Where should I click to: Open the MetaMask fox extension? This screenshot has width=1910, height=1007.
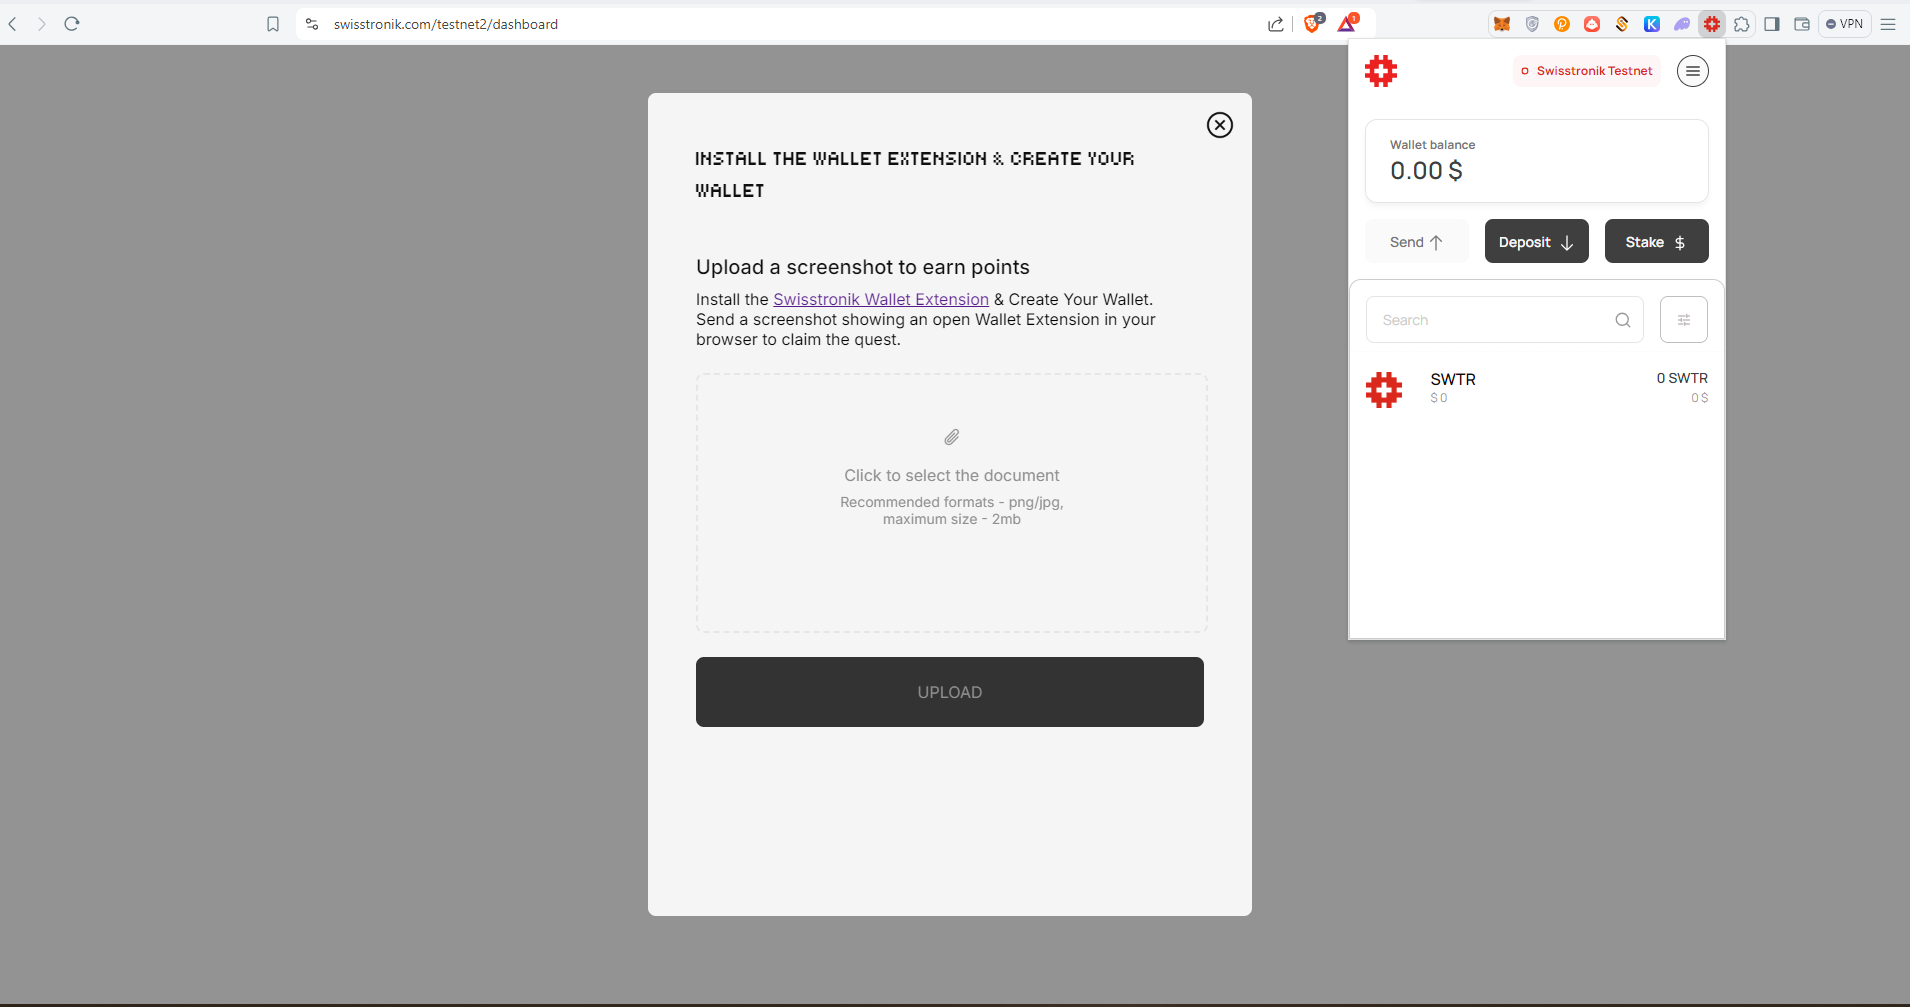[1501, 24]
